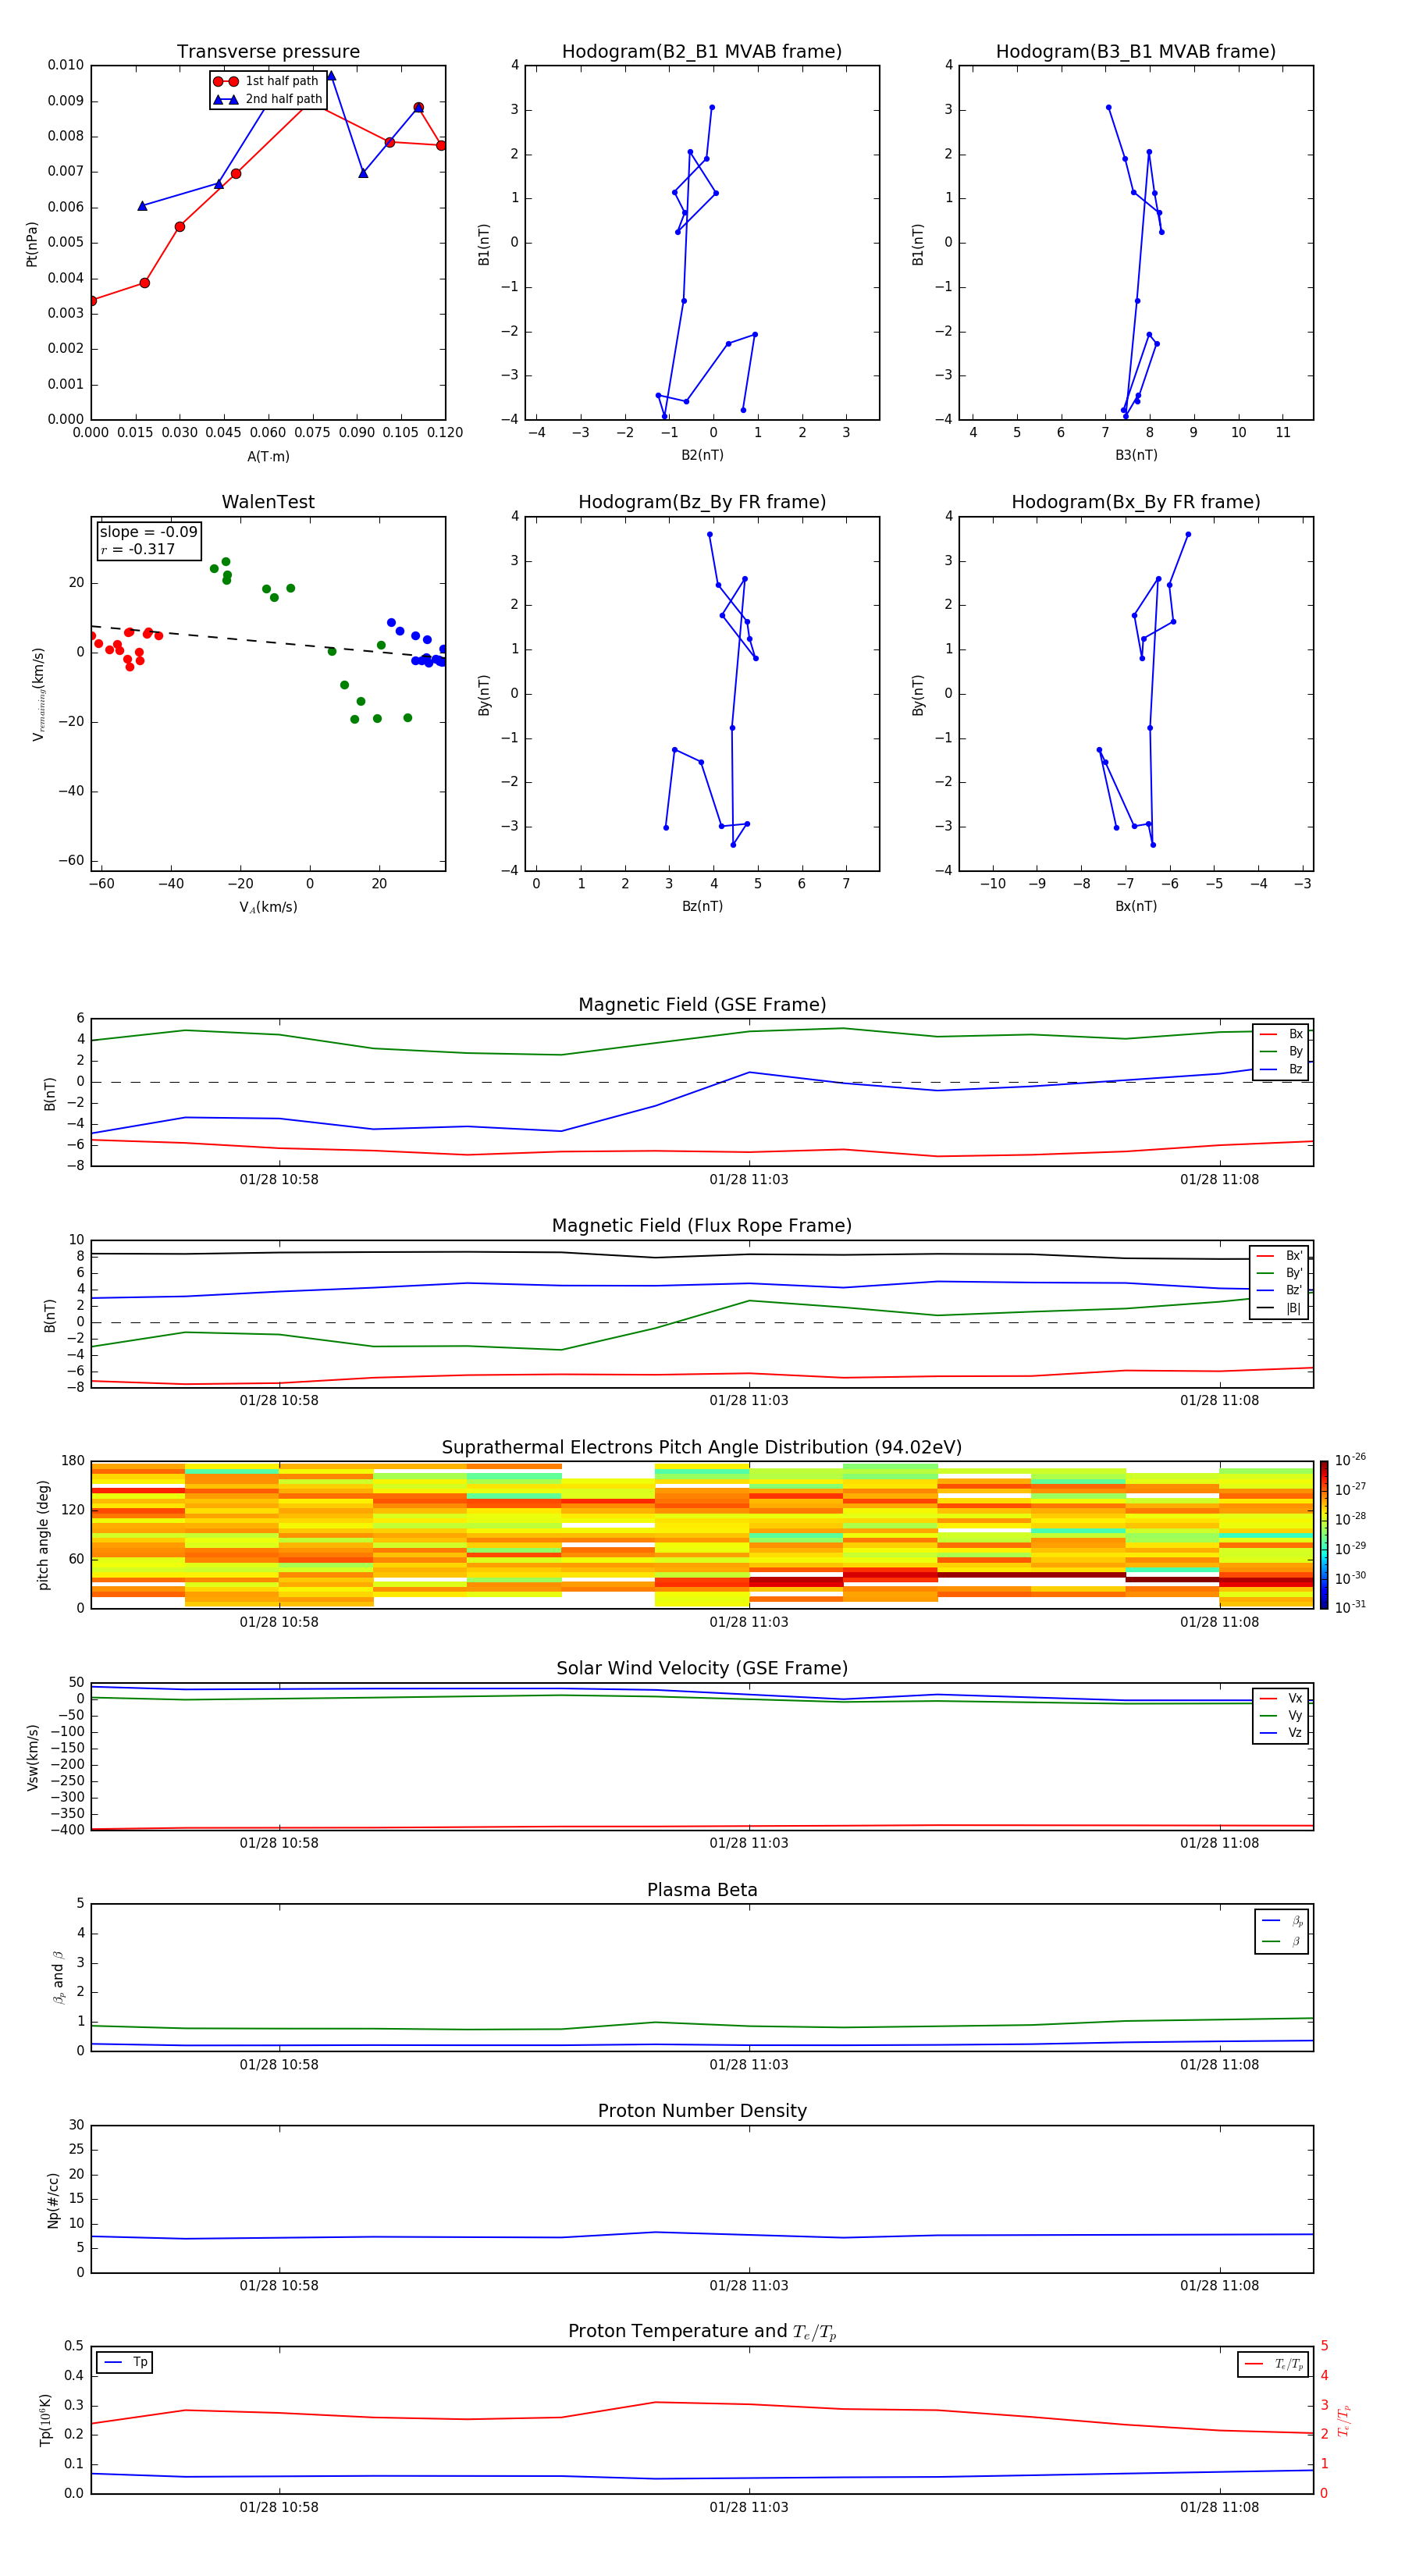Click '2nd half path' legend entry
Image resolution: width=1405 pixels, height=2576 pixels.
click(x=268, y=99)
